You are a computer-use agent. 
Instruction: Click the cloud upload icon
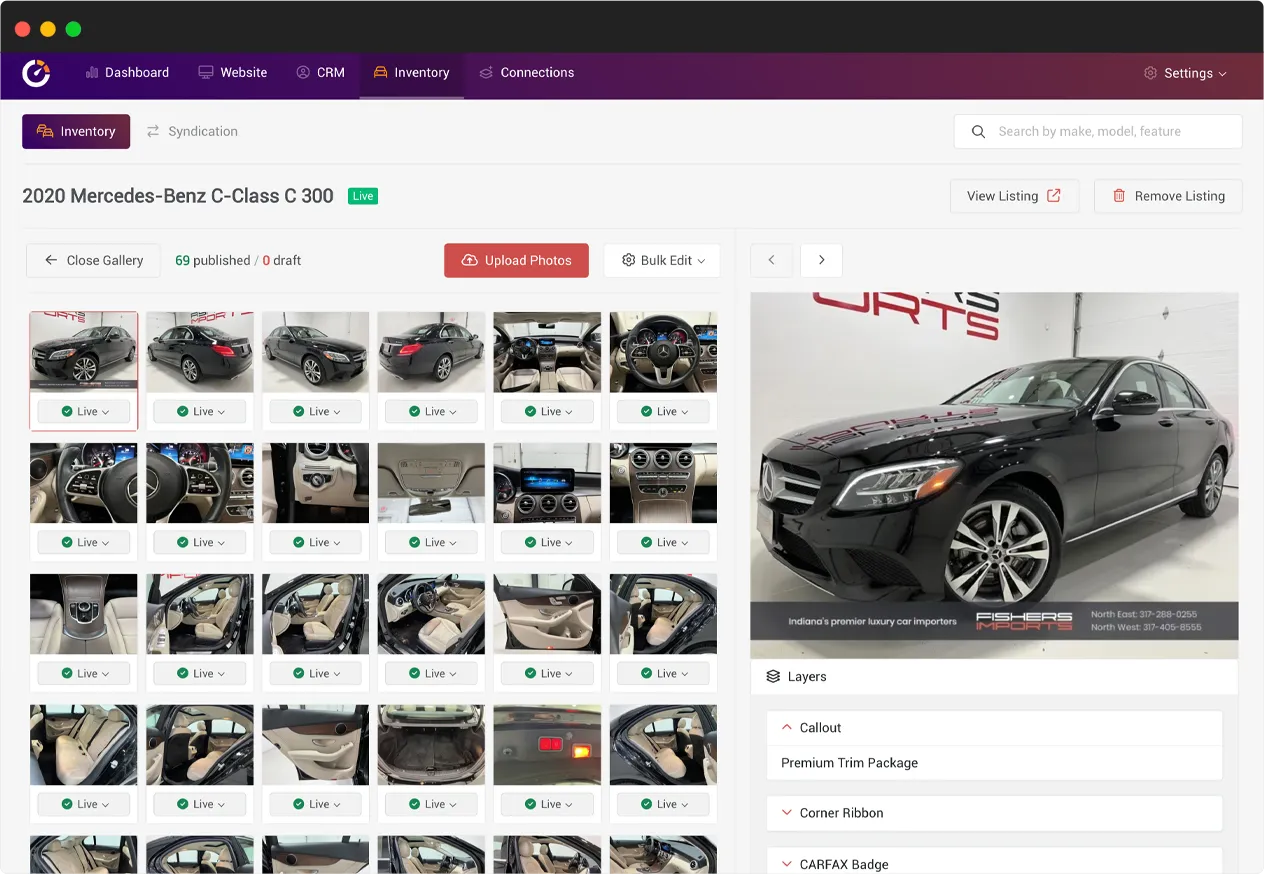469,260
